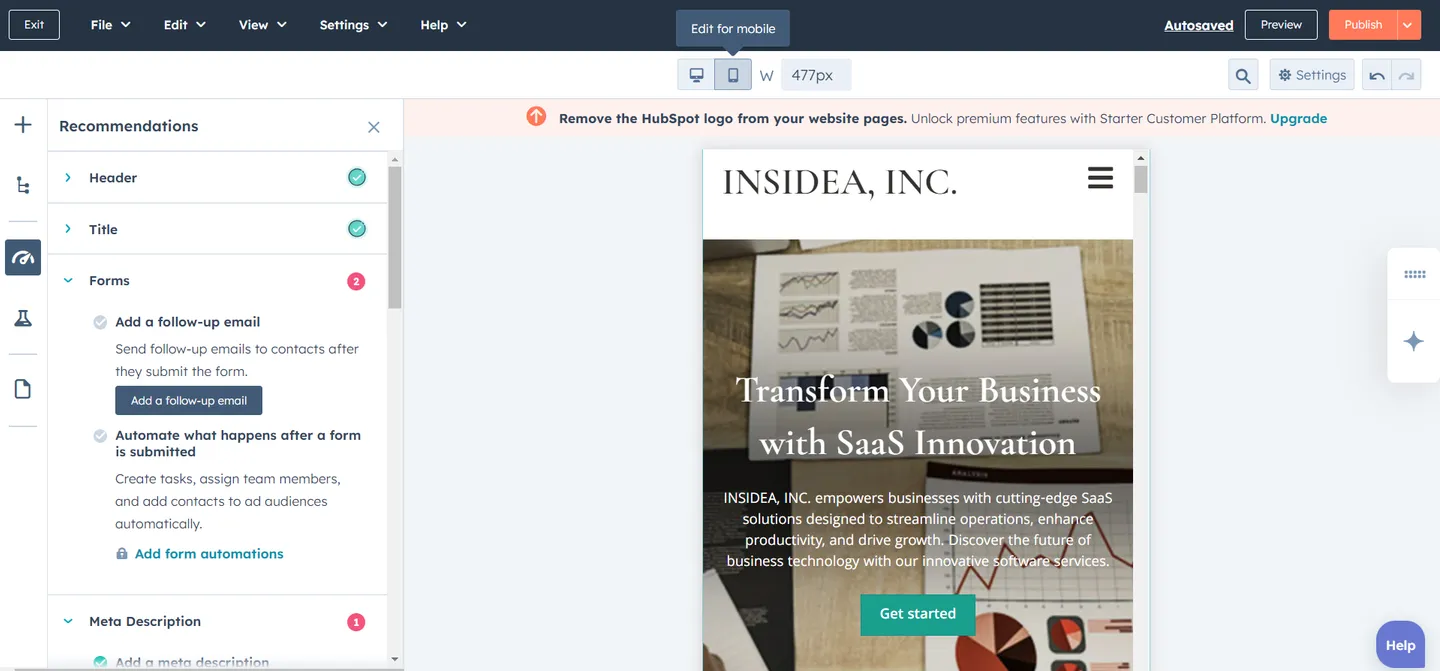This screenshot has width=1440, height=671.
Task: Click the Recommendations panel scrollbar
Action: tap(394, 238)
